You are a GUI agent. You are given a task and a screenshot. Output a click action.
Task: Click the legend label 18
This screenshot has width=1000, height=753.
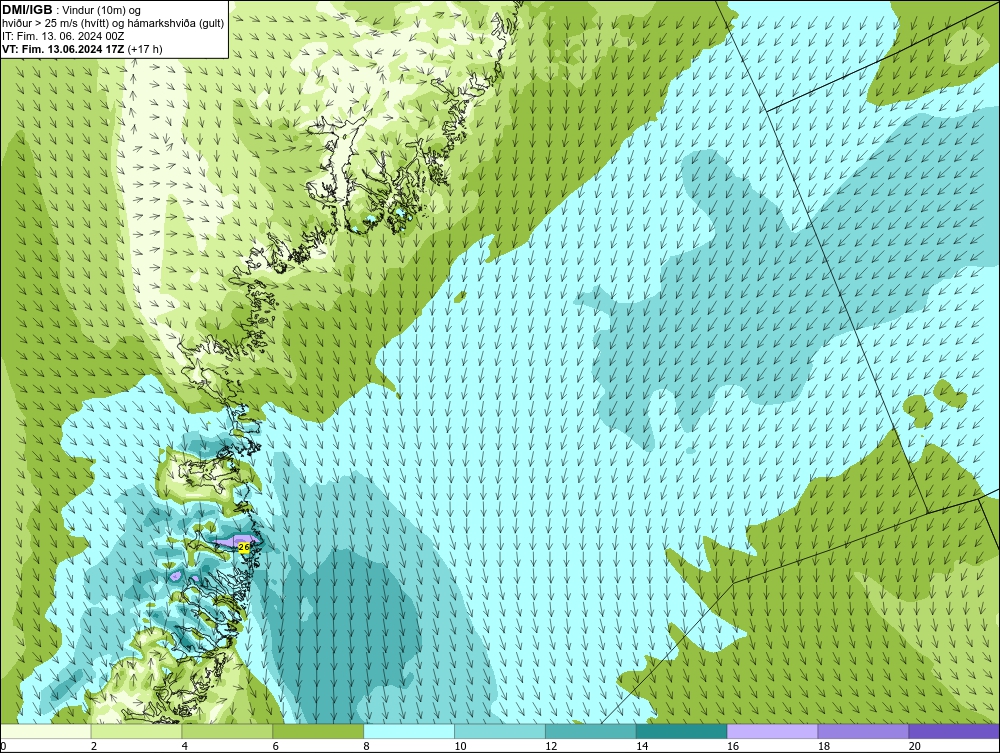point(824,746)
